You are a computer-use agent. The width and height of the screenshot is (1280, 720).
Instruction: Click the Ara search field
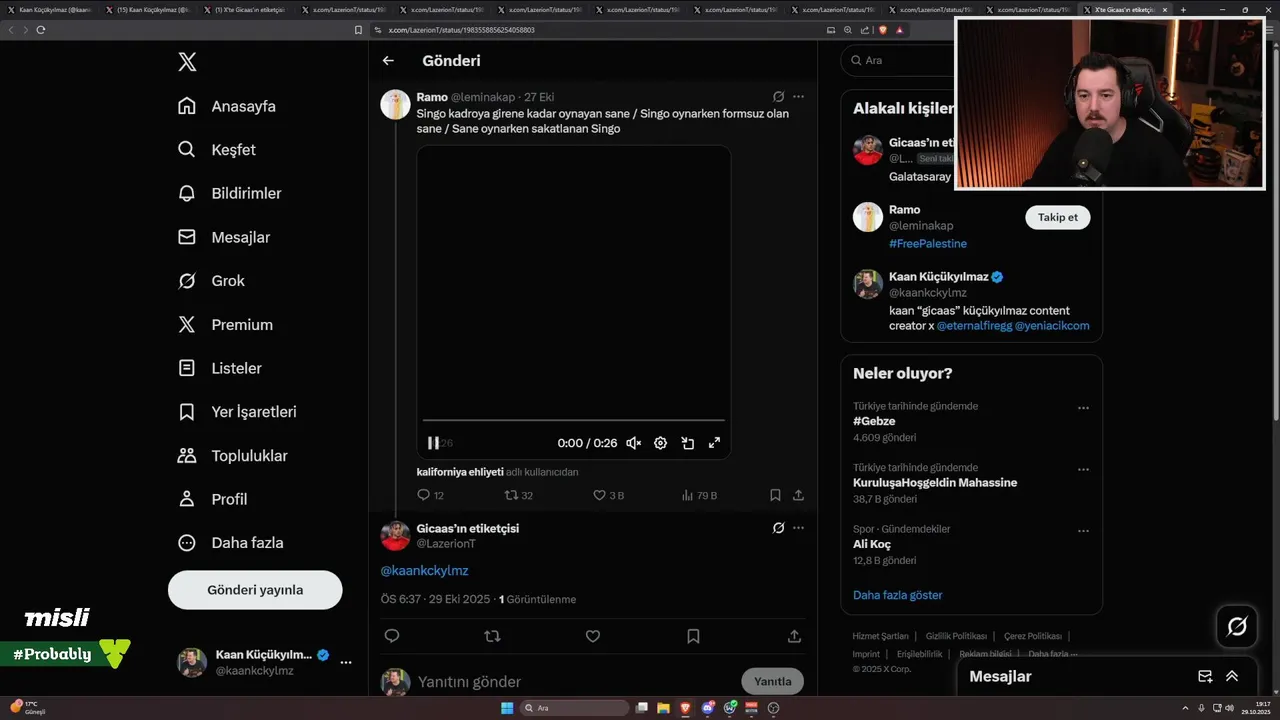click(897, 61)
